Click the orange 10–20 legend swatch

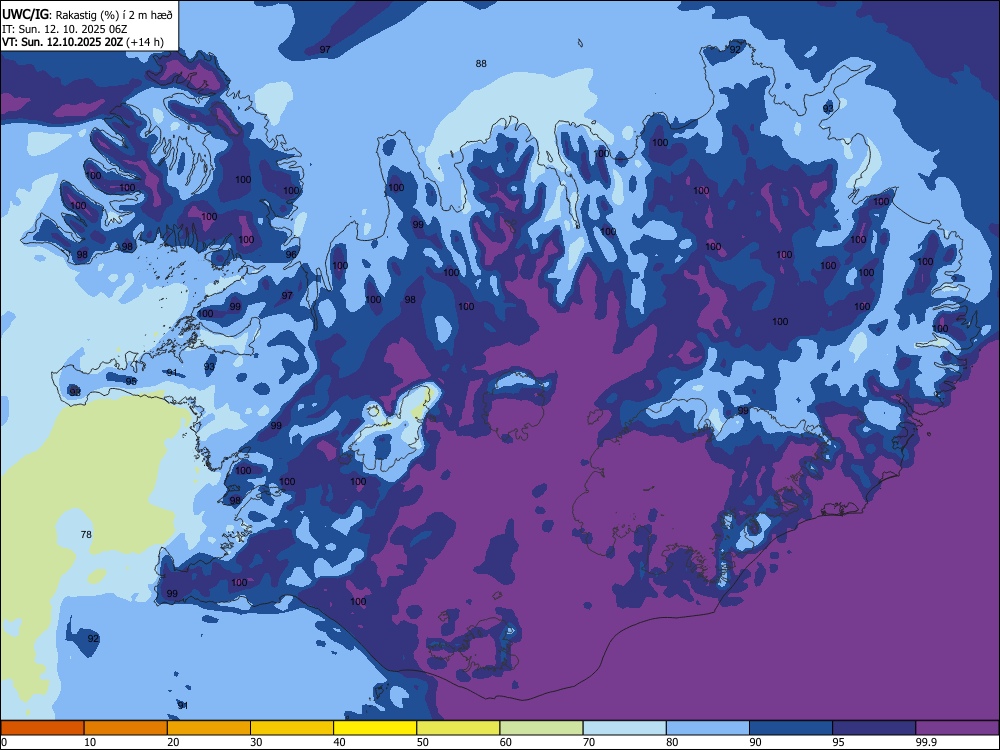tap(126, 728)
